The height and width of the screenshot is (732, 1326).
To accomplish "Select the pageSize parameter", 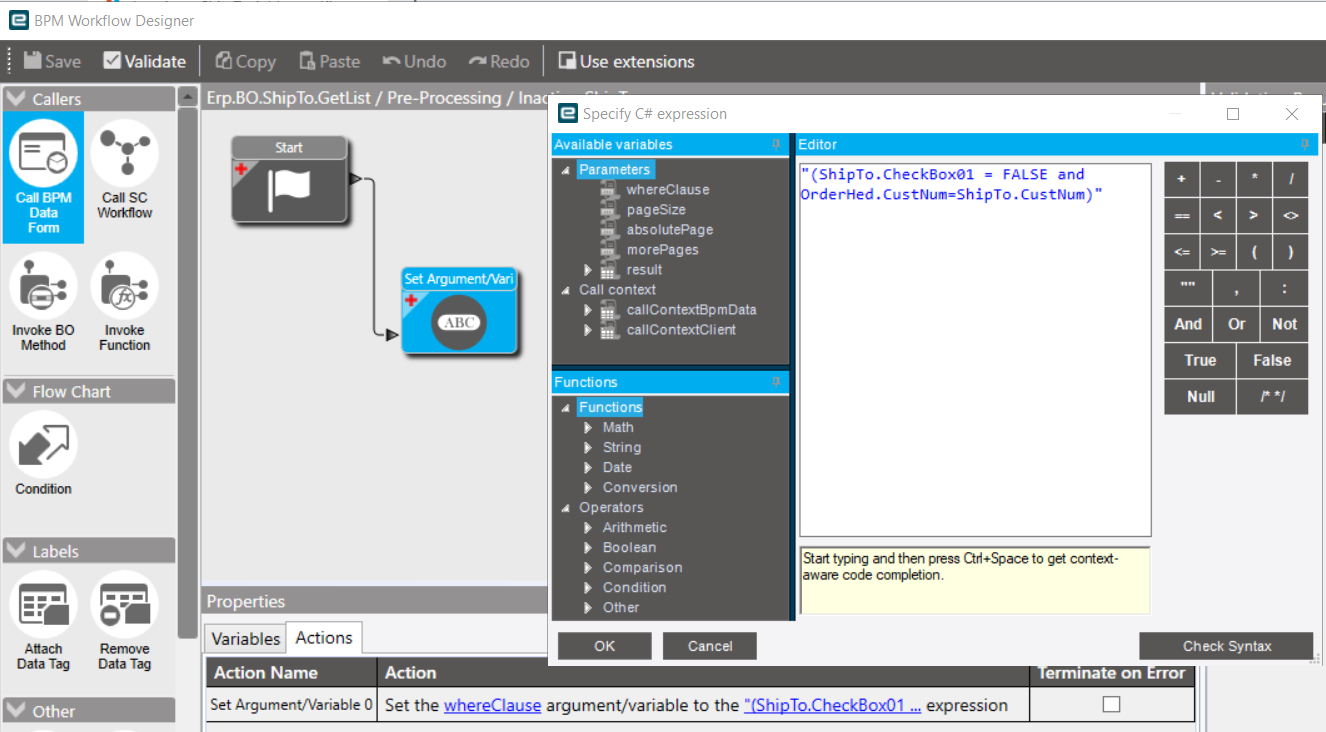I will [x=656, y=210].
